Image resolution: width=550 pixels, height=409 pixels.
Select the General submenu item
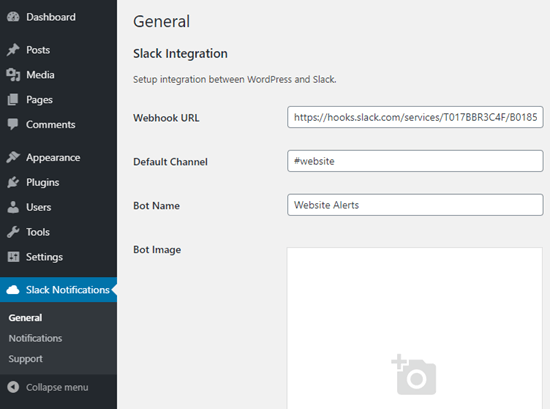point(25,318)
